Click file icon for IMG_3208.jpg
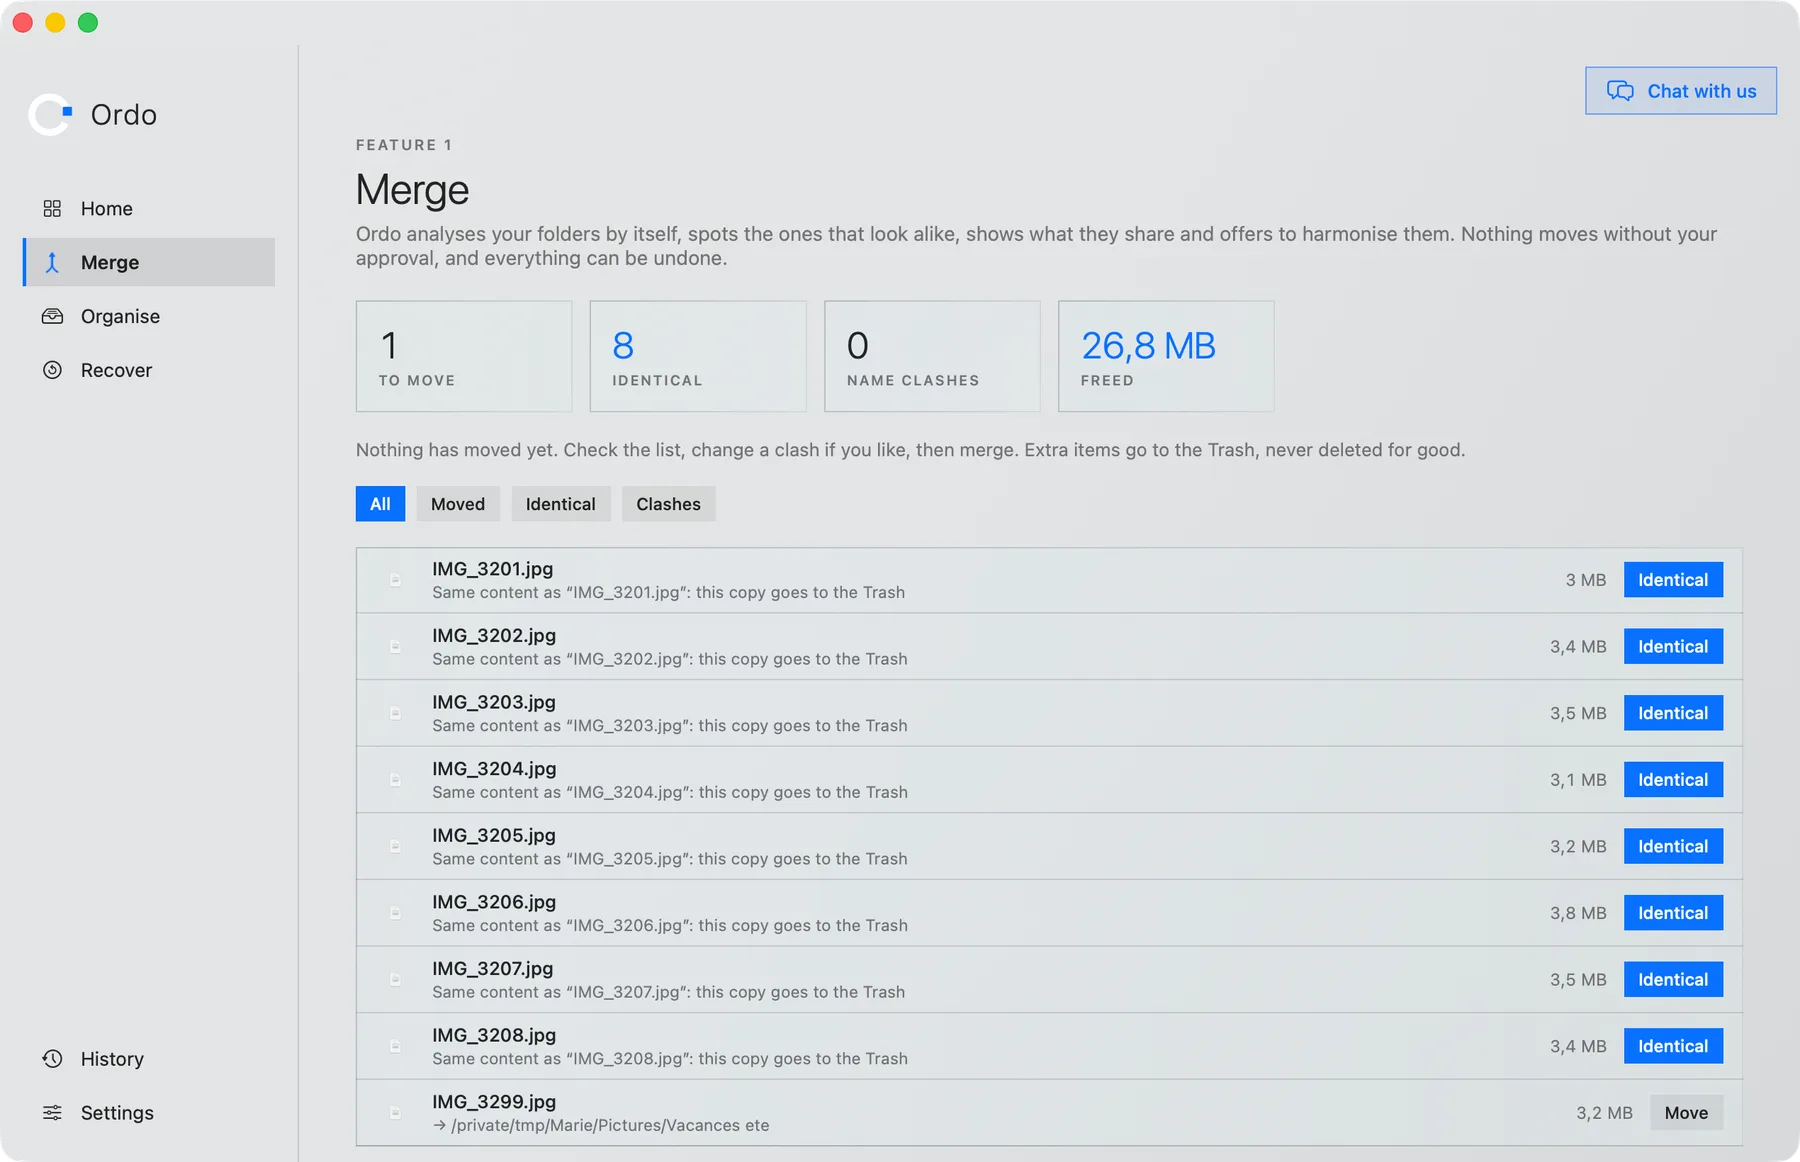 coord(395,1046)
